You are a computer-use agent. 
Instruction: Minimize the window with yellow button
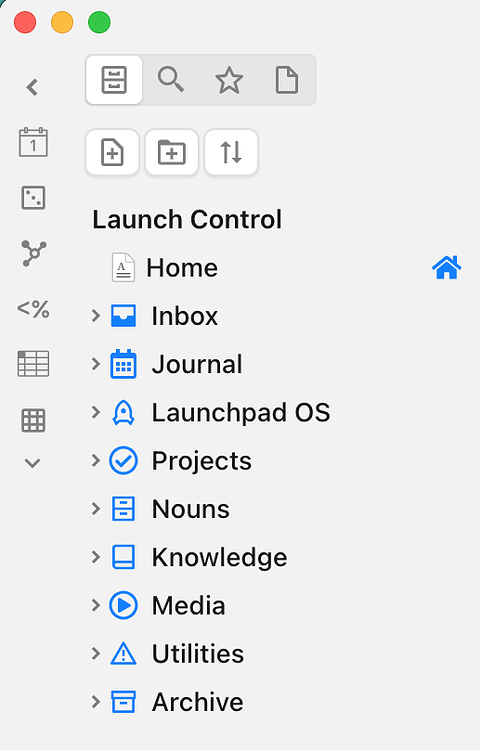click(62, 22)
